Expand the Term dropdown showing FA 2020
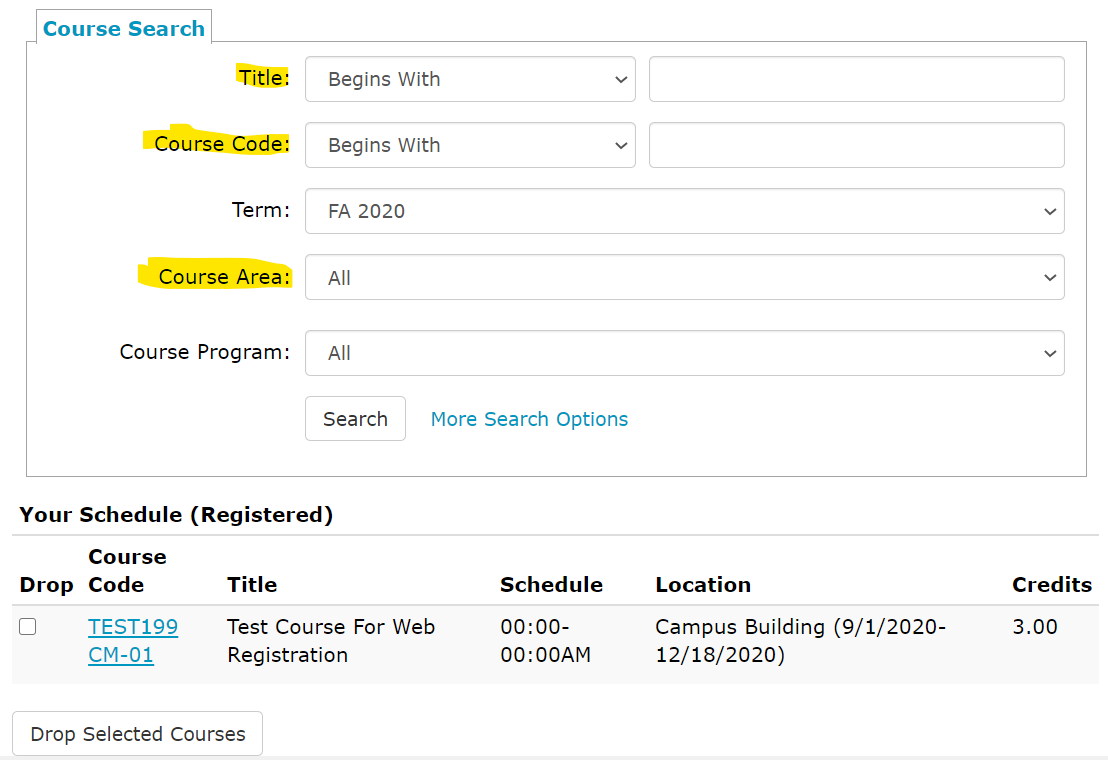 click(x=684, y=211)
